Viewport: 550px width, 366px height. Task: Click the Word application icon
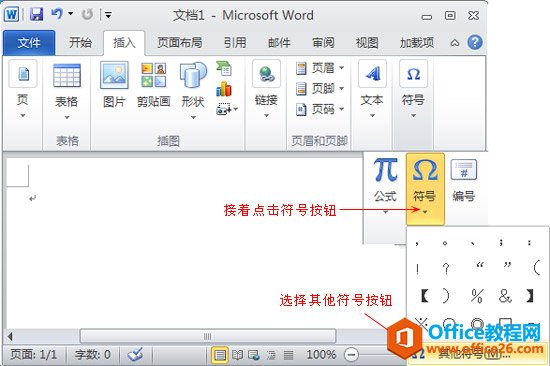[x=11, y=15]
